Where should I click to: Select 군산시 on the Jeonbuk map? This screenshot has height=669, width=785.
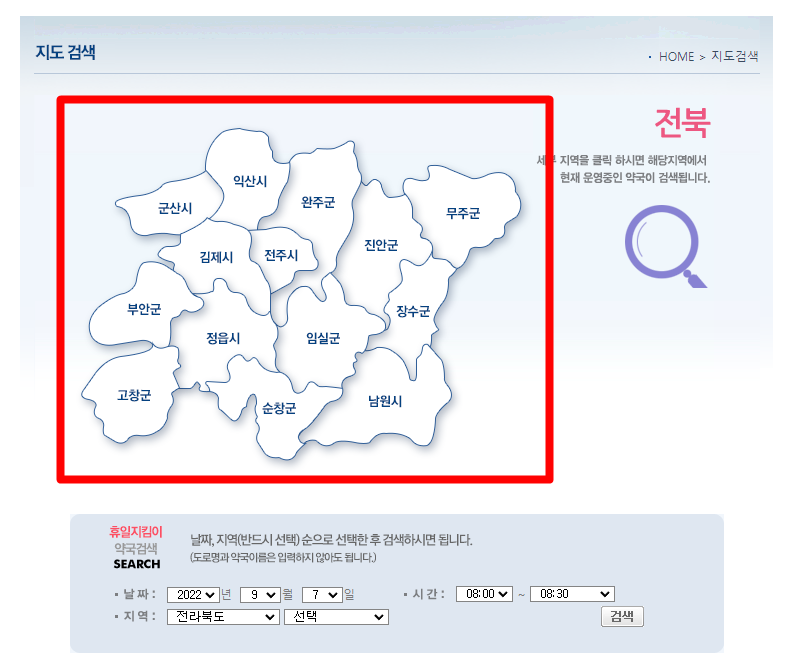click(x=175, y=208)
